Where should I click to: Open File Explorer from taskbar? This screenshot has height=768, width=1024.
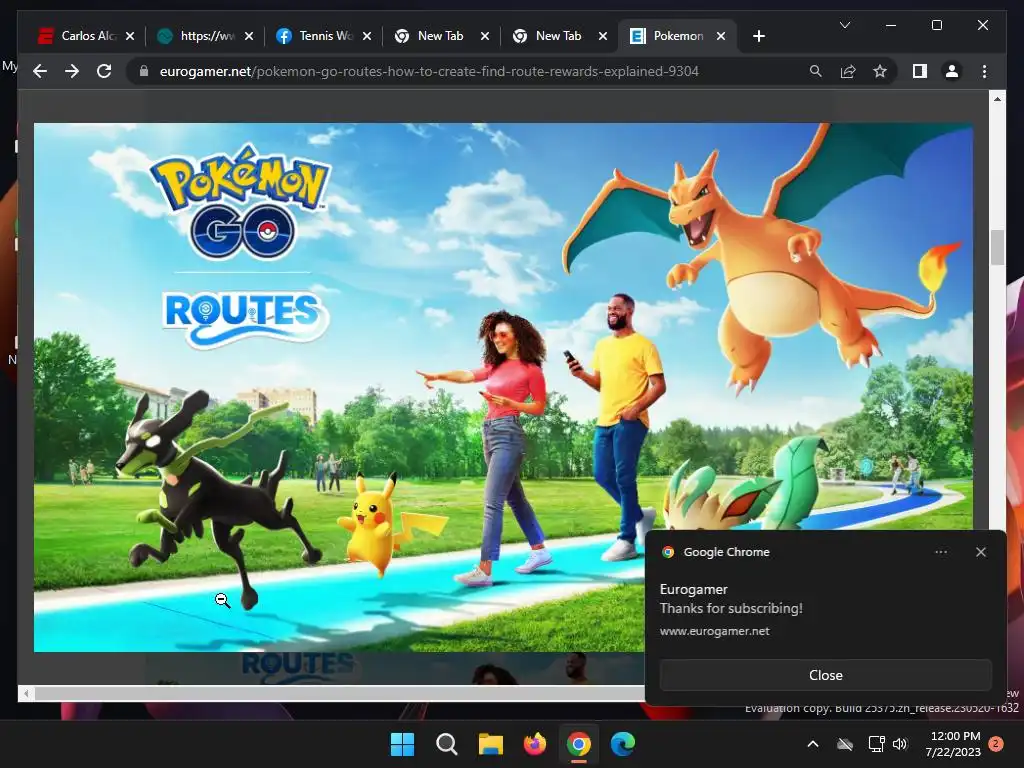click(490, 744)
